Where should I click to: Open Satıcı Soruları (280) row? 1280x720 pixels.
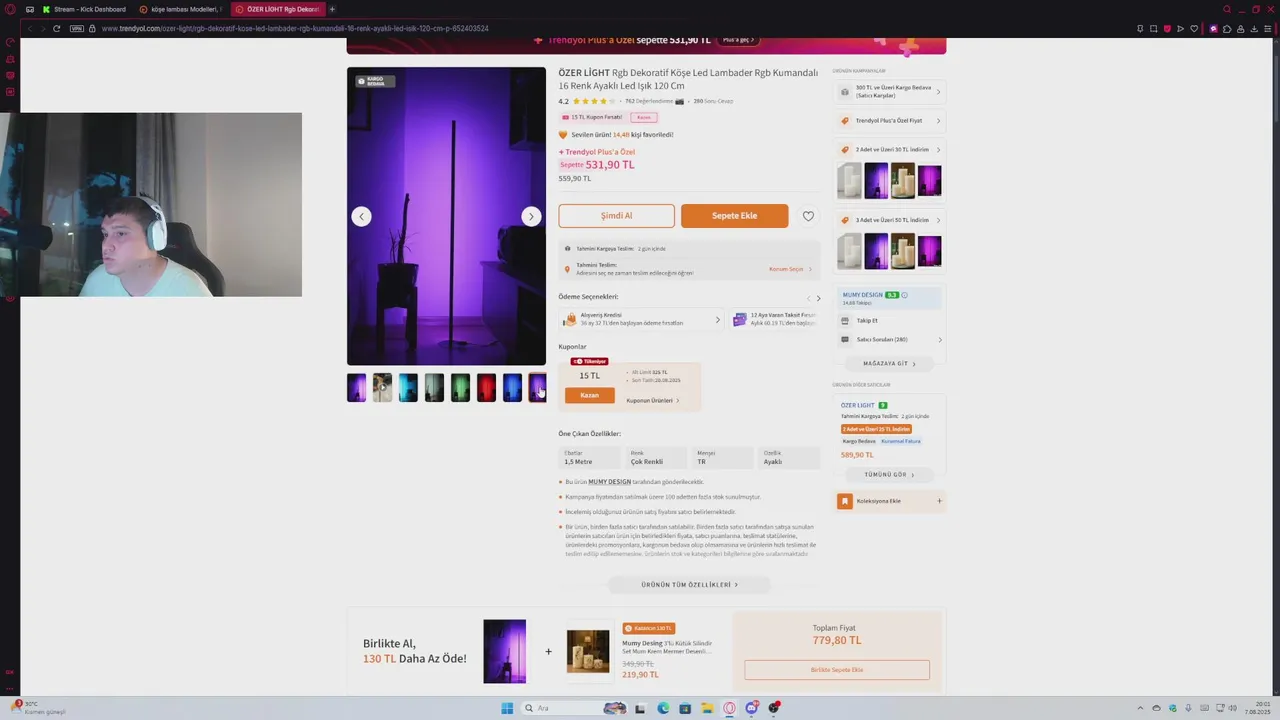(x=890, y=340)
